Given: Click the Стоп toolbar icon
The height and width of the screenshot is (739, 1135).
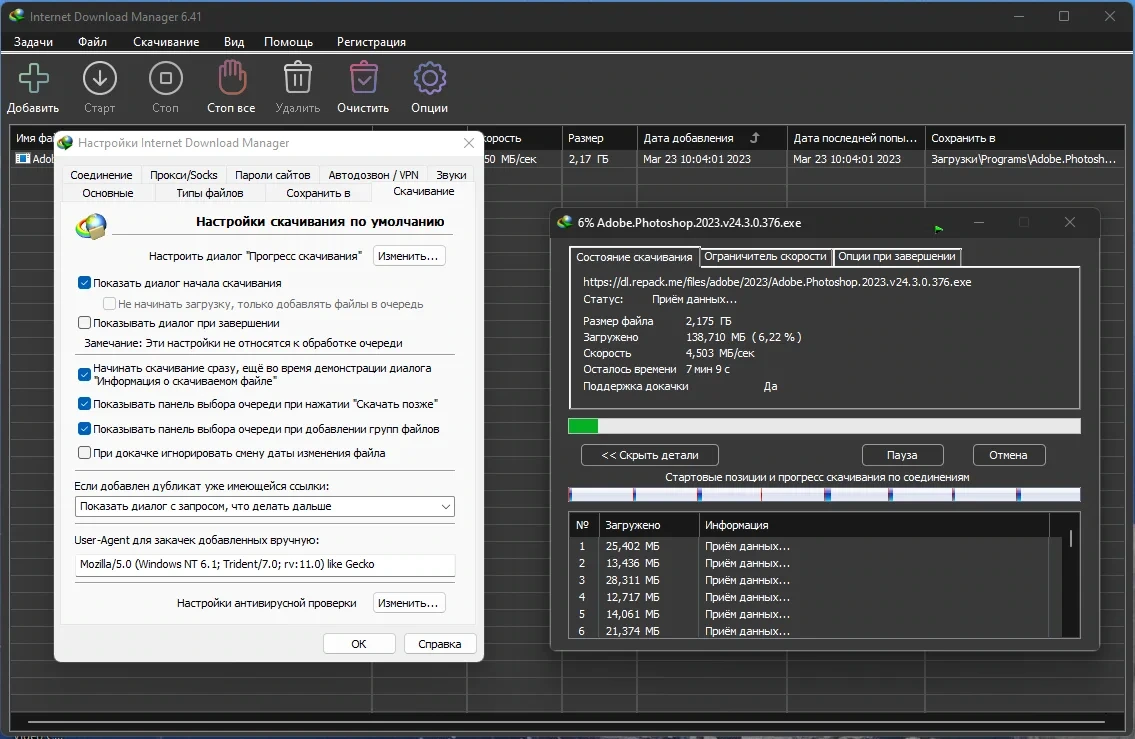Looking at the screenshot, I should pos(166,79).
